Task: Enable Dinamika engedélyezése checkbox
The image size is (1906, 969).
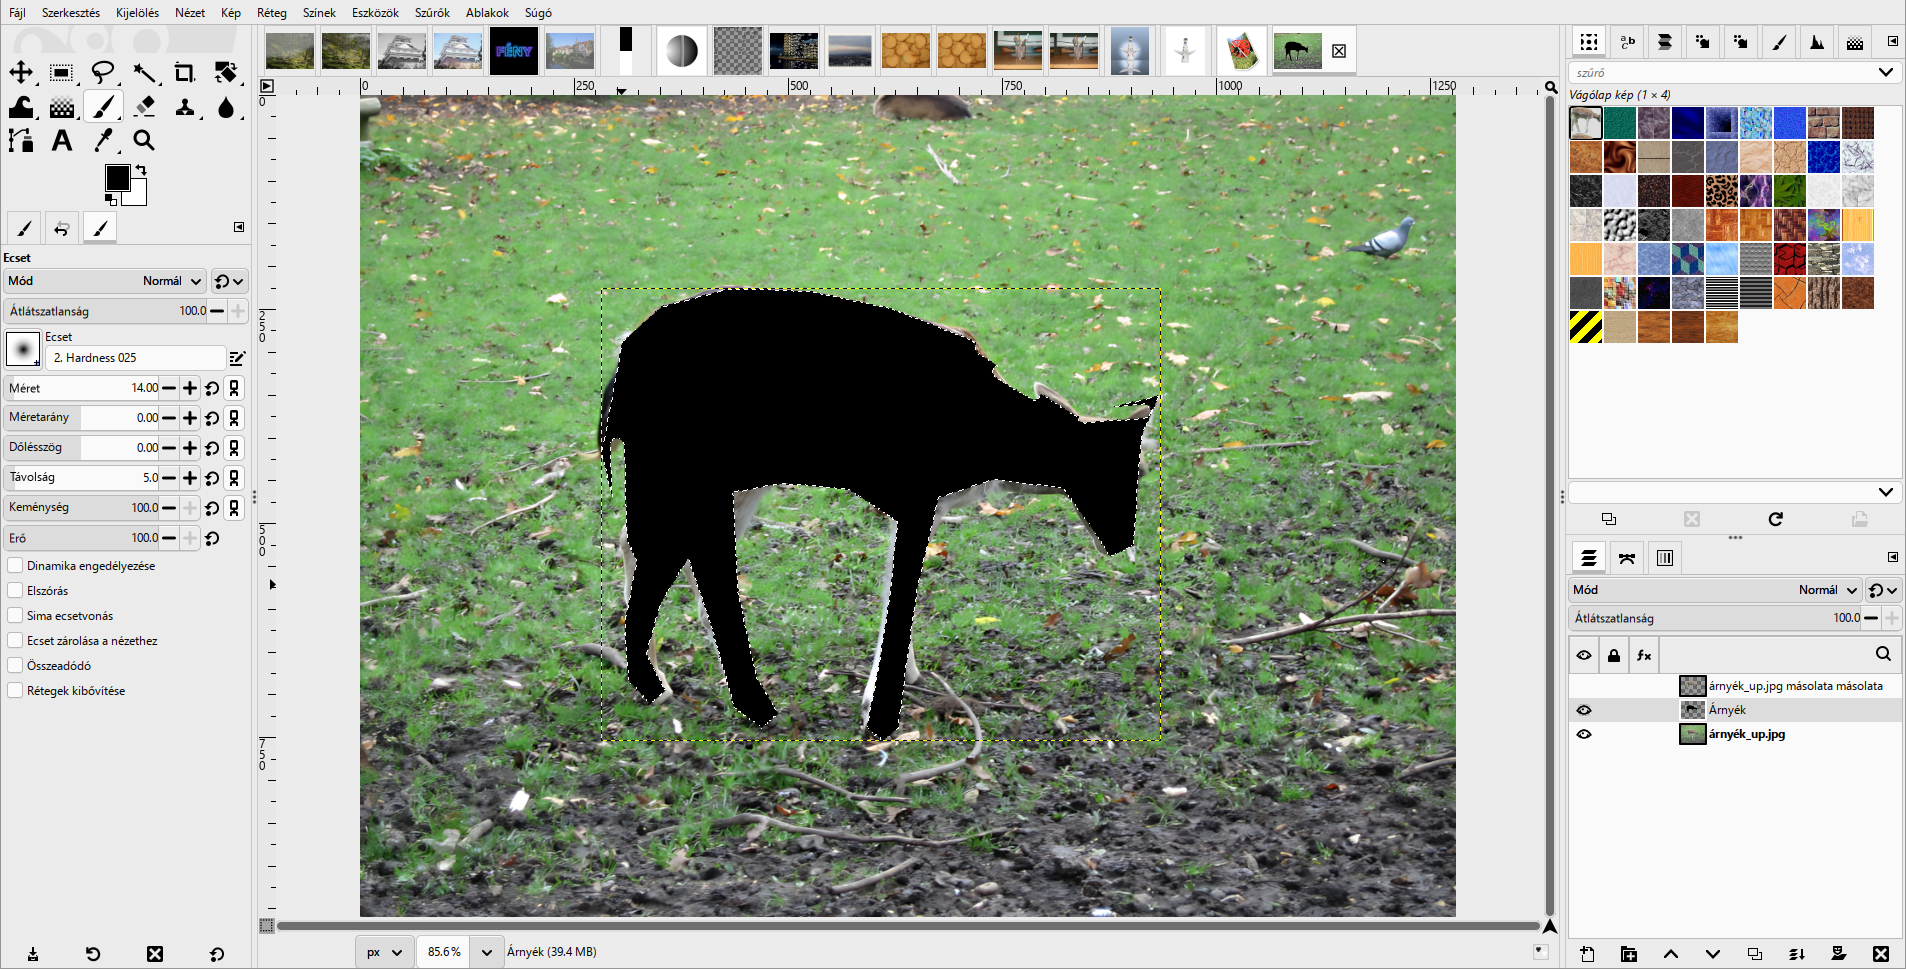Action: pyautogui.click(x=15, y=566)
